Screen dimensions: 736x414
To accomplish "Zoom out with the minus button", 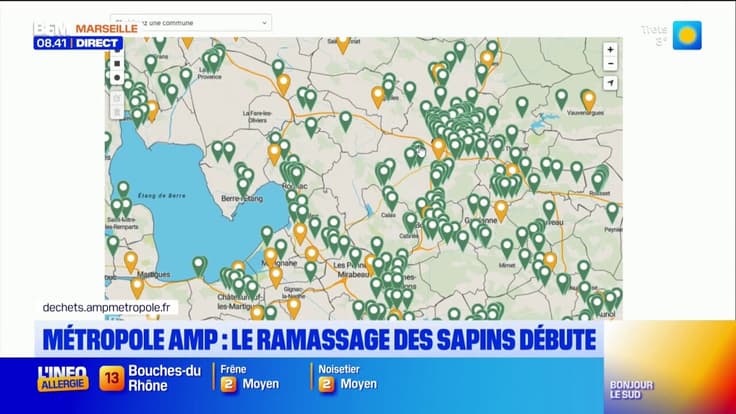I will 610,63.
